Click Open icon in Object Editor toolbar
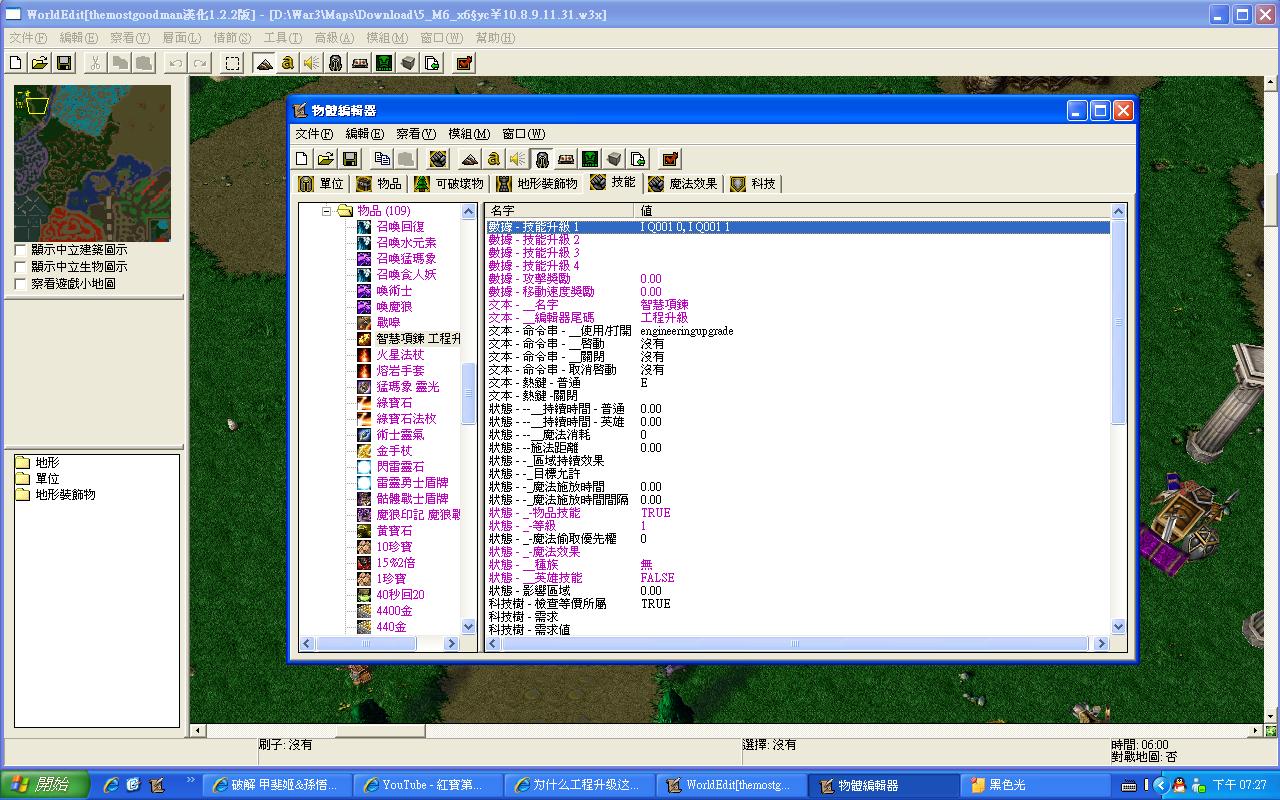Viewport: 1280px width, 800px height. (x=326, y=159)
